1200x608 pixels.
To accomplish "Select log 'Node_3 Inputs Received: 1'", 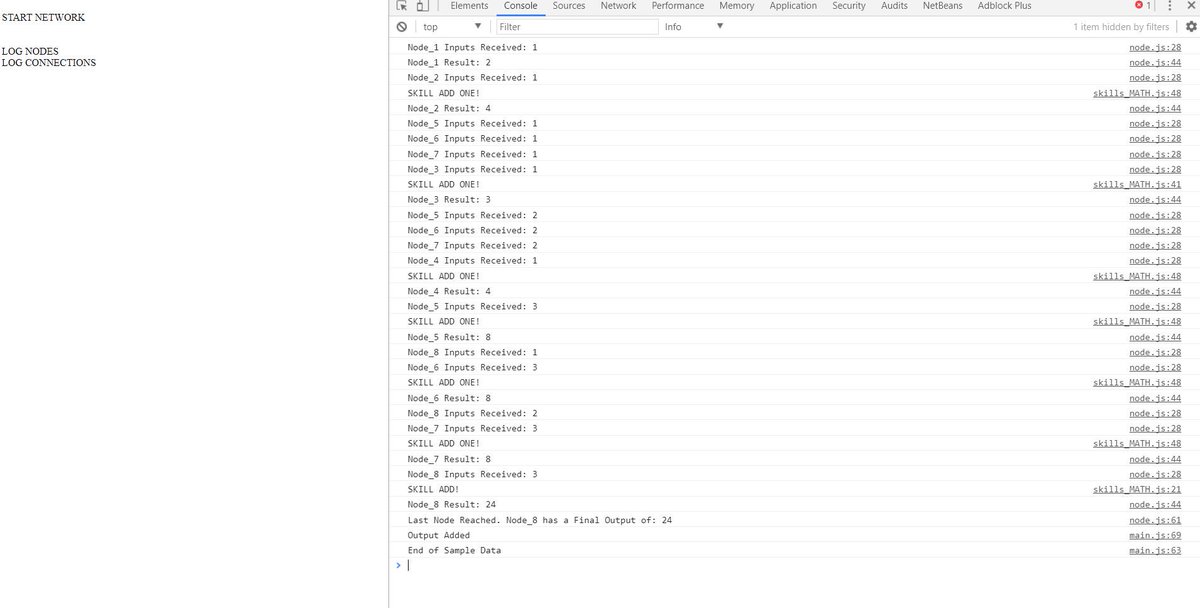I will coord(472,169).
